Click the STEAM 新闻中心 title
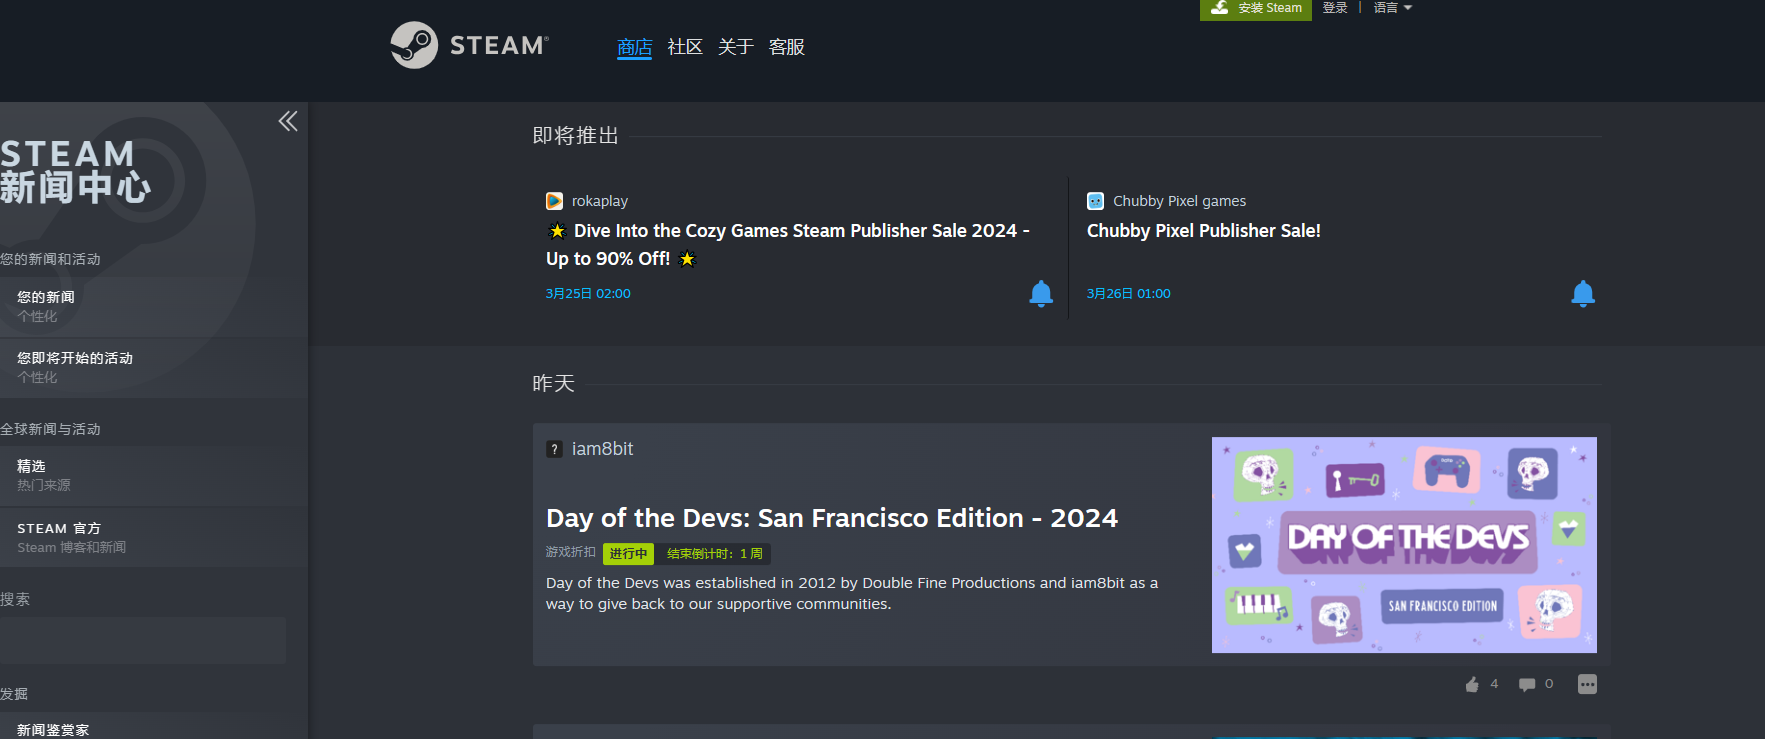The width and height of the screenshot is (1765, 739). pyautogui.click(x=76, y=170)
